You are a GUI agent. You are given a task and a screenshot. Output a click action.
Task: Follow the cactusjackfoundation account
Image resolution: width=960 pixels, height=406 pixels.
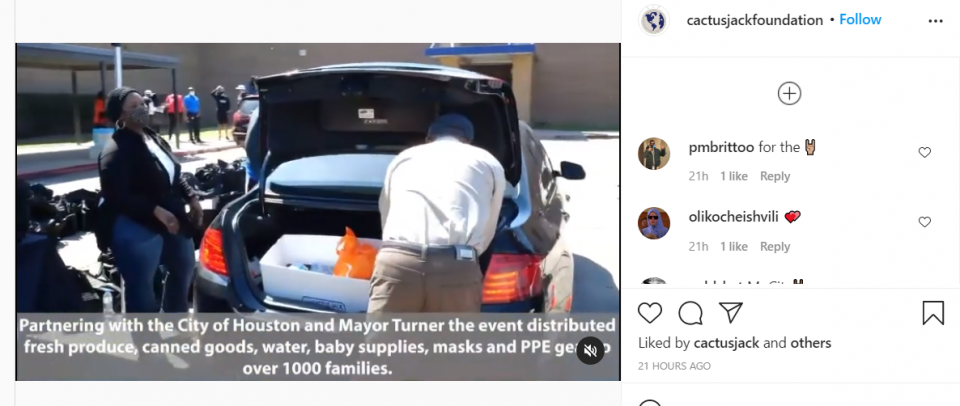point(860,20)
